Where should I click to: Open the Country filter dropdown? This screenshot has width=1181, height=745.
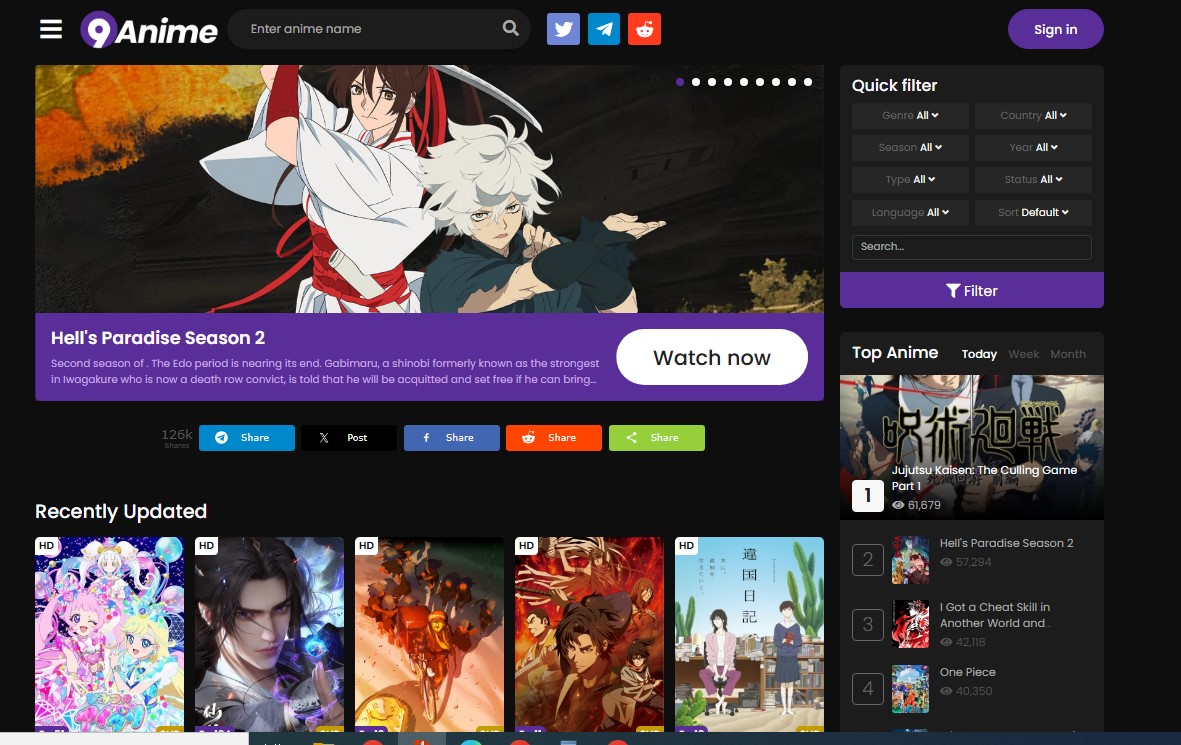click(1033, 115)
